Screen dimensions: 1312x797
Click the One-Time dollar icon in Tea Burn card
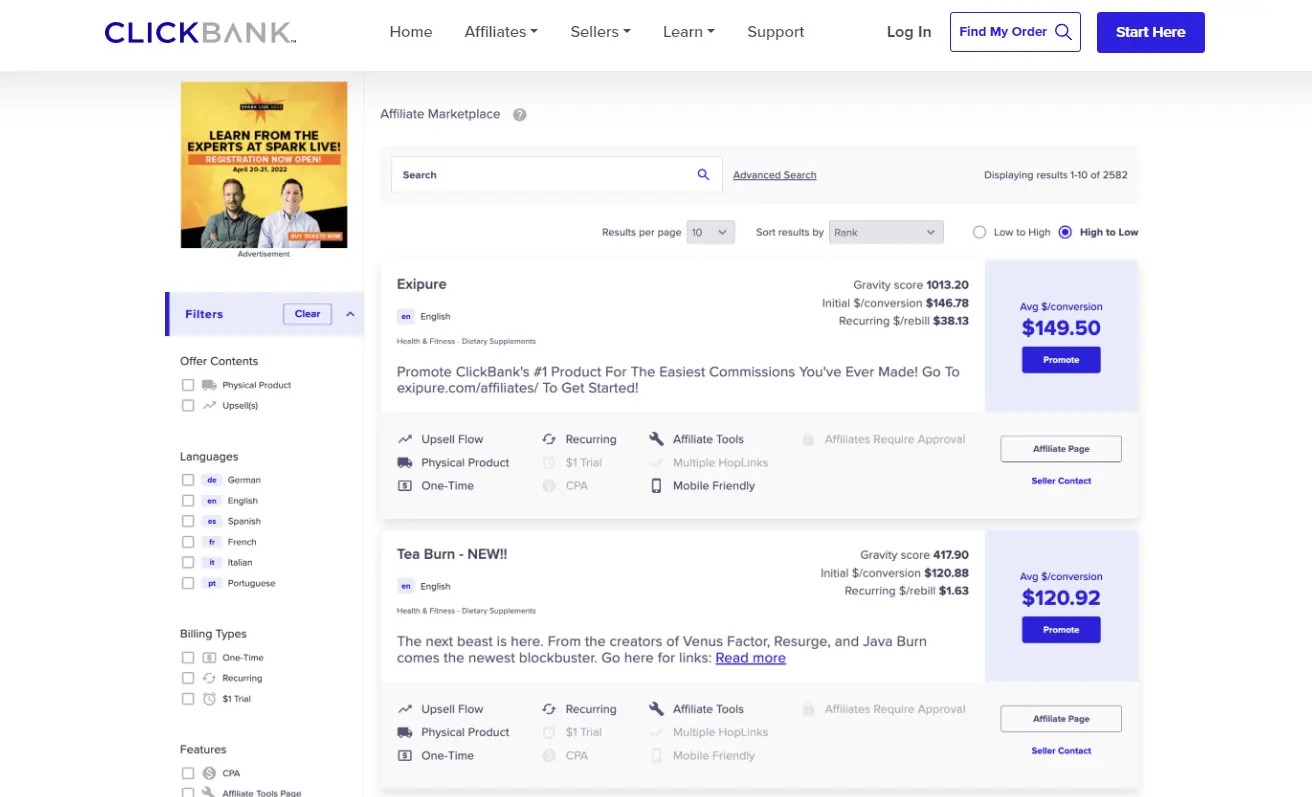coord(405,756)
